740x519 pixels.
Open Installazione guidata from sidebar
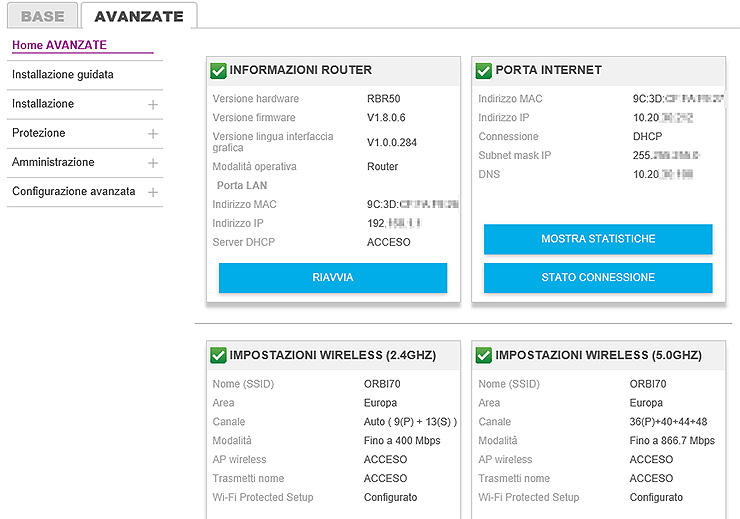(x=63, y=75)
